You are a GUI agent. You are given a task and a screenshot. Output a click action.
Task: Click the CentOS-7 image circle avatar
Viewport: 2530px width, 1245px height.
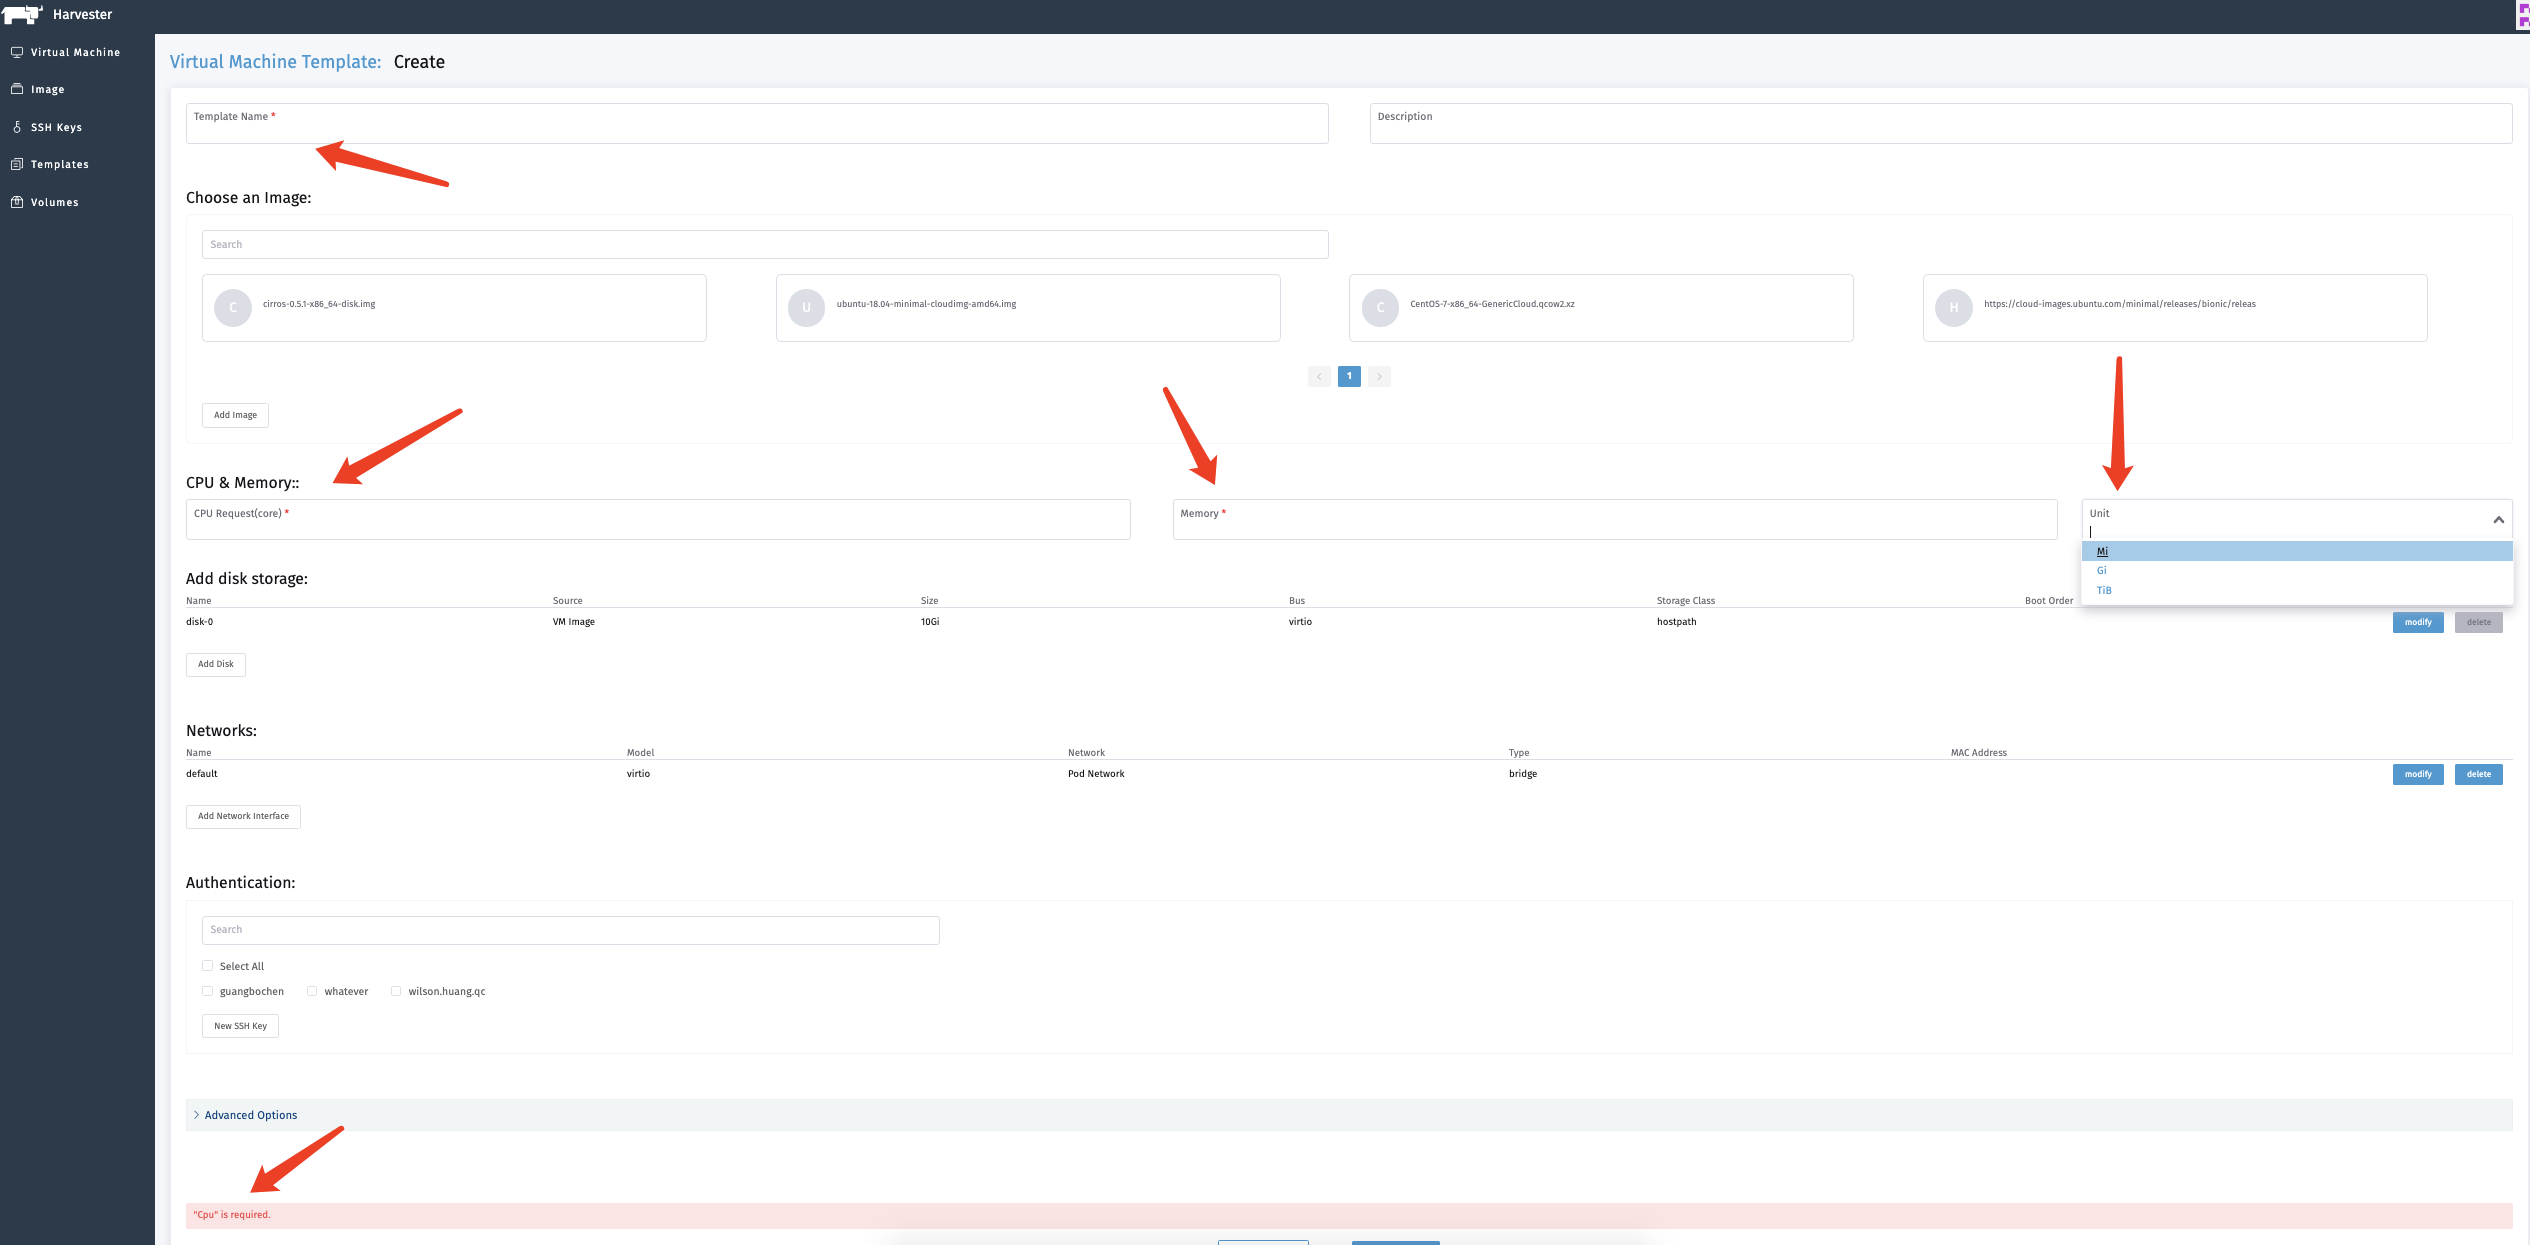click(1380, 307)
